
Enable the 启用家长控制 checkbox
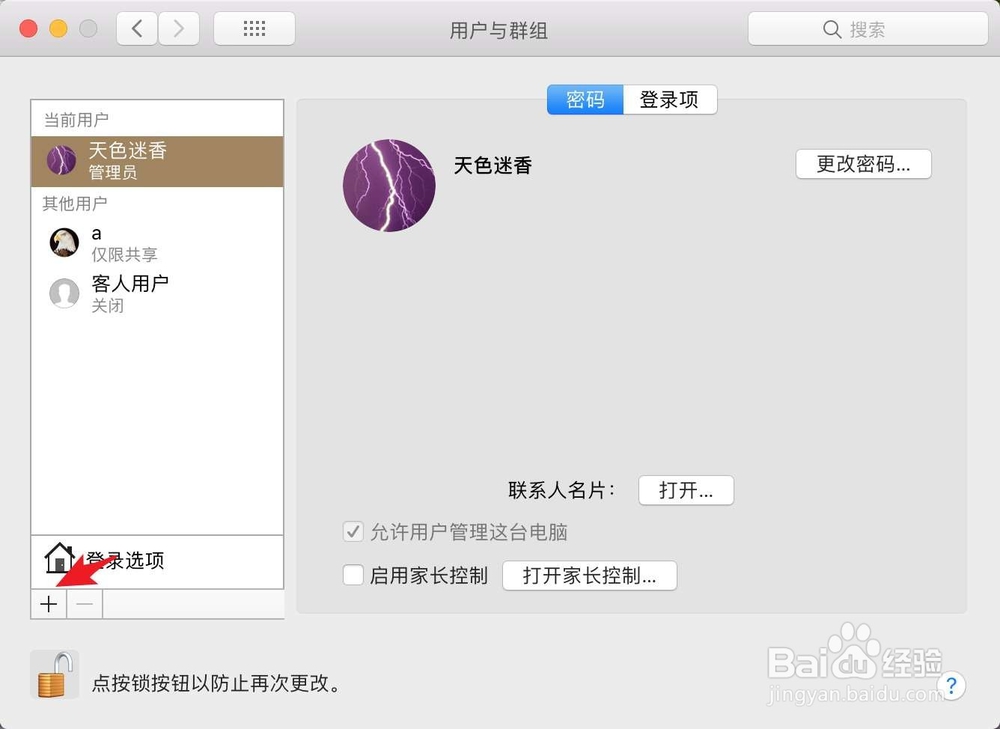[353, 575]
